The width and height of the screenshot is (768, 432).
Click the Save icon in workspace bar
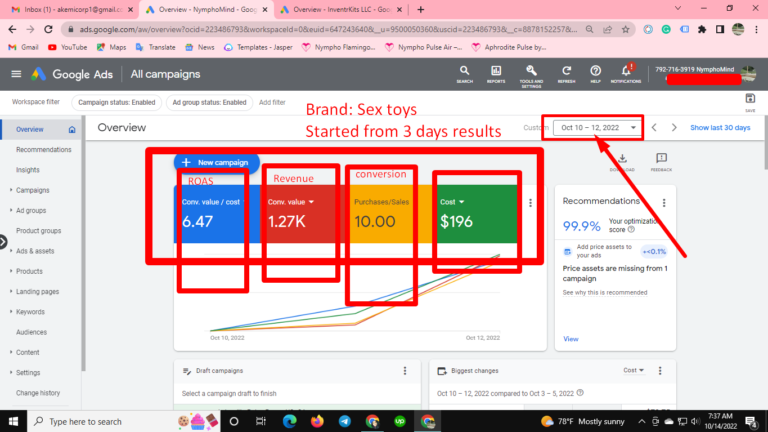pos(750,99)
